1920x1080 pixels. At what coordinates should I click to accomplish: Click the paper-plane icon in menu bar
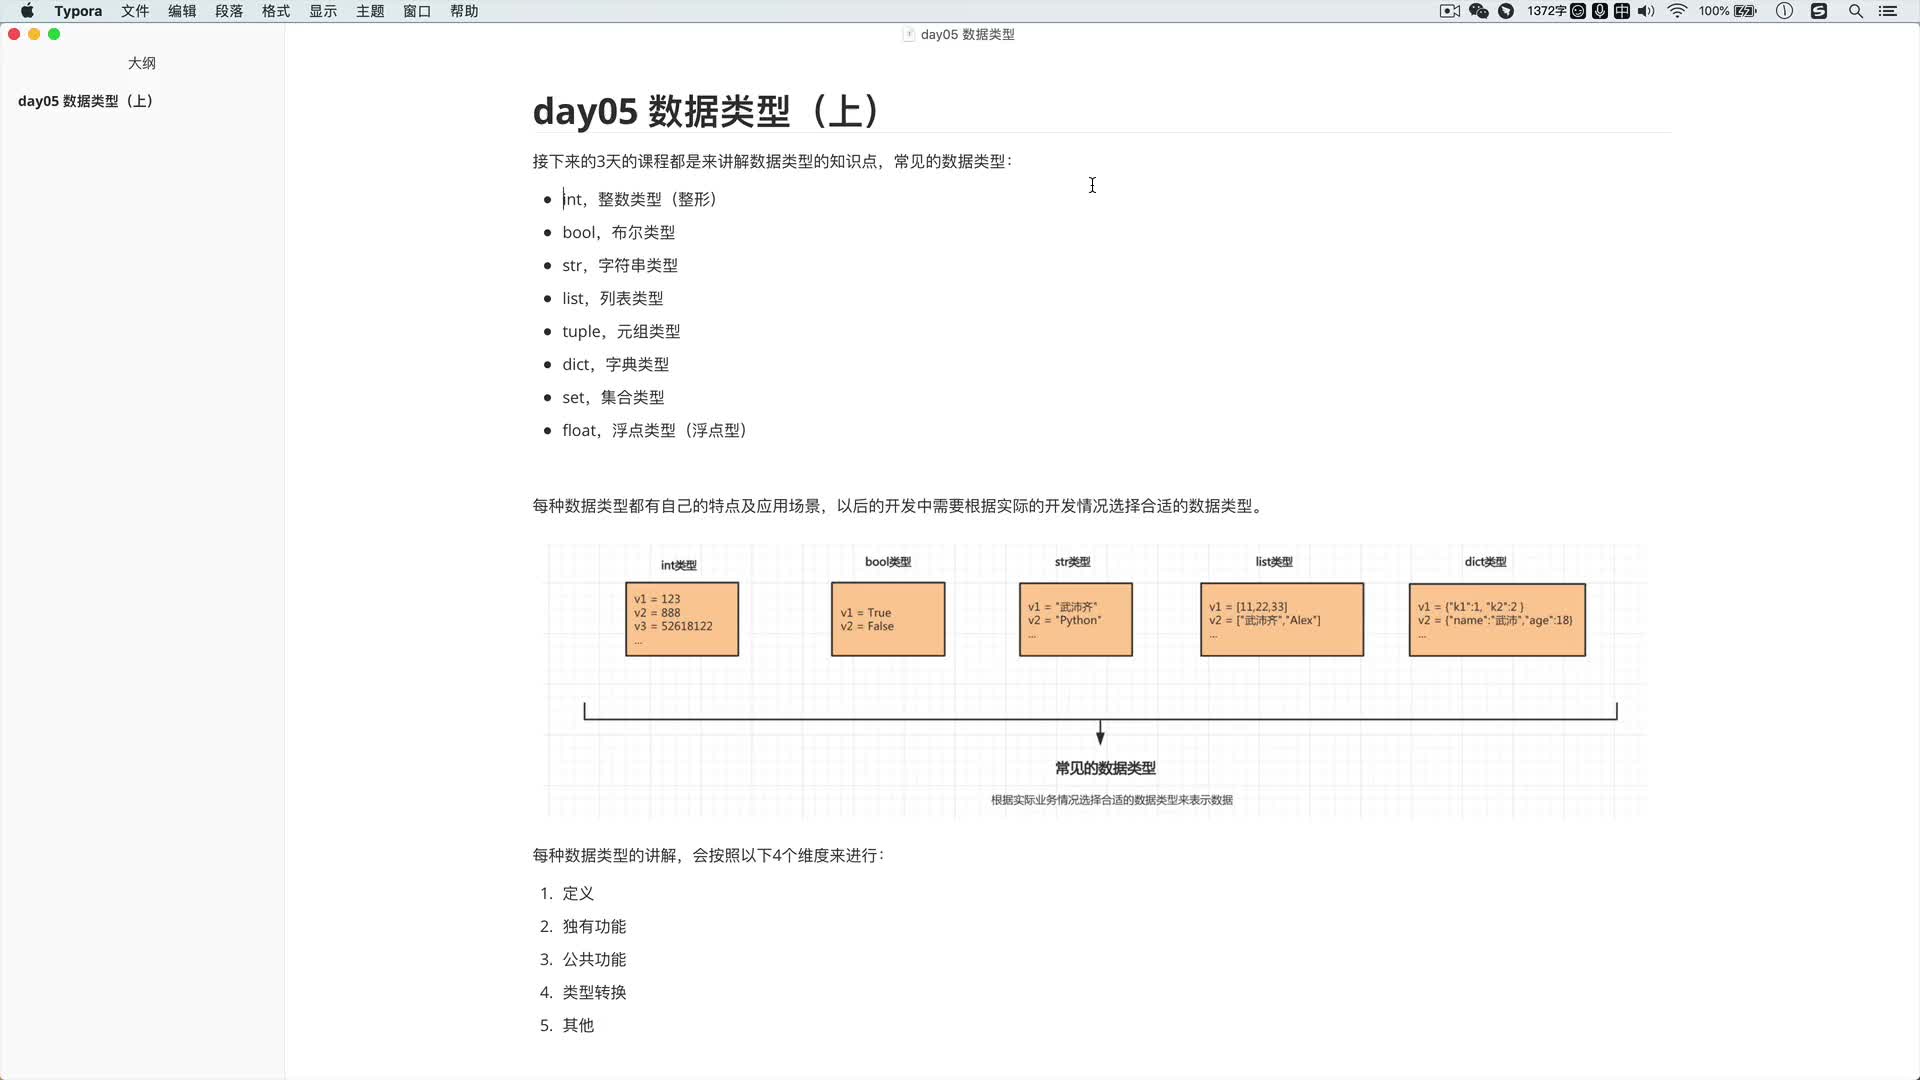(x=1506, y=11)
